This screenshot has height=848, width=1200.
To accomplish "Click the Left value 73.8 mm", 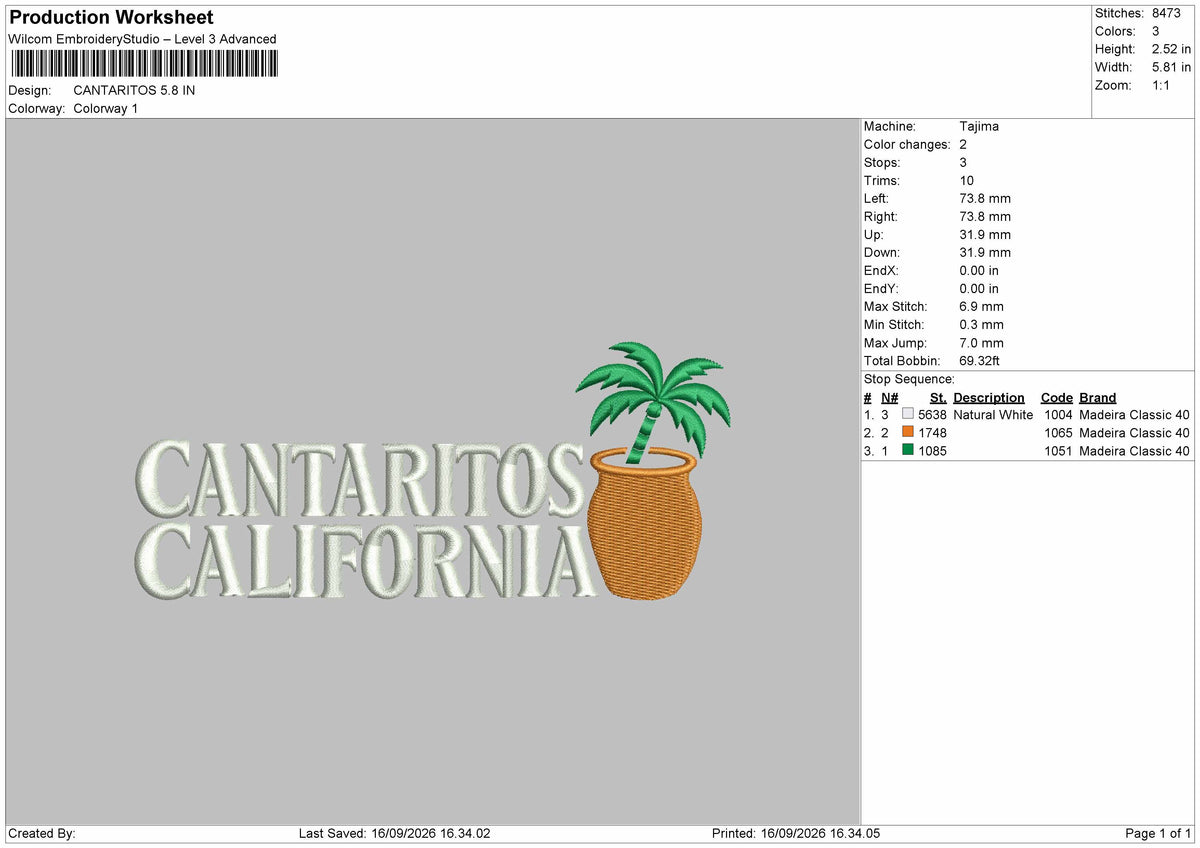I will click(985, 199).
